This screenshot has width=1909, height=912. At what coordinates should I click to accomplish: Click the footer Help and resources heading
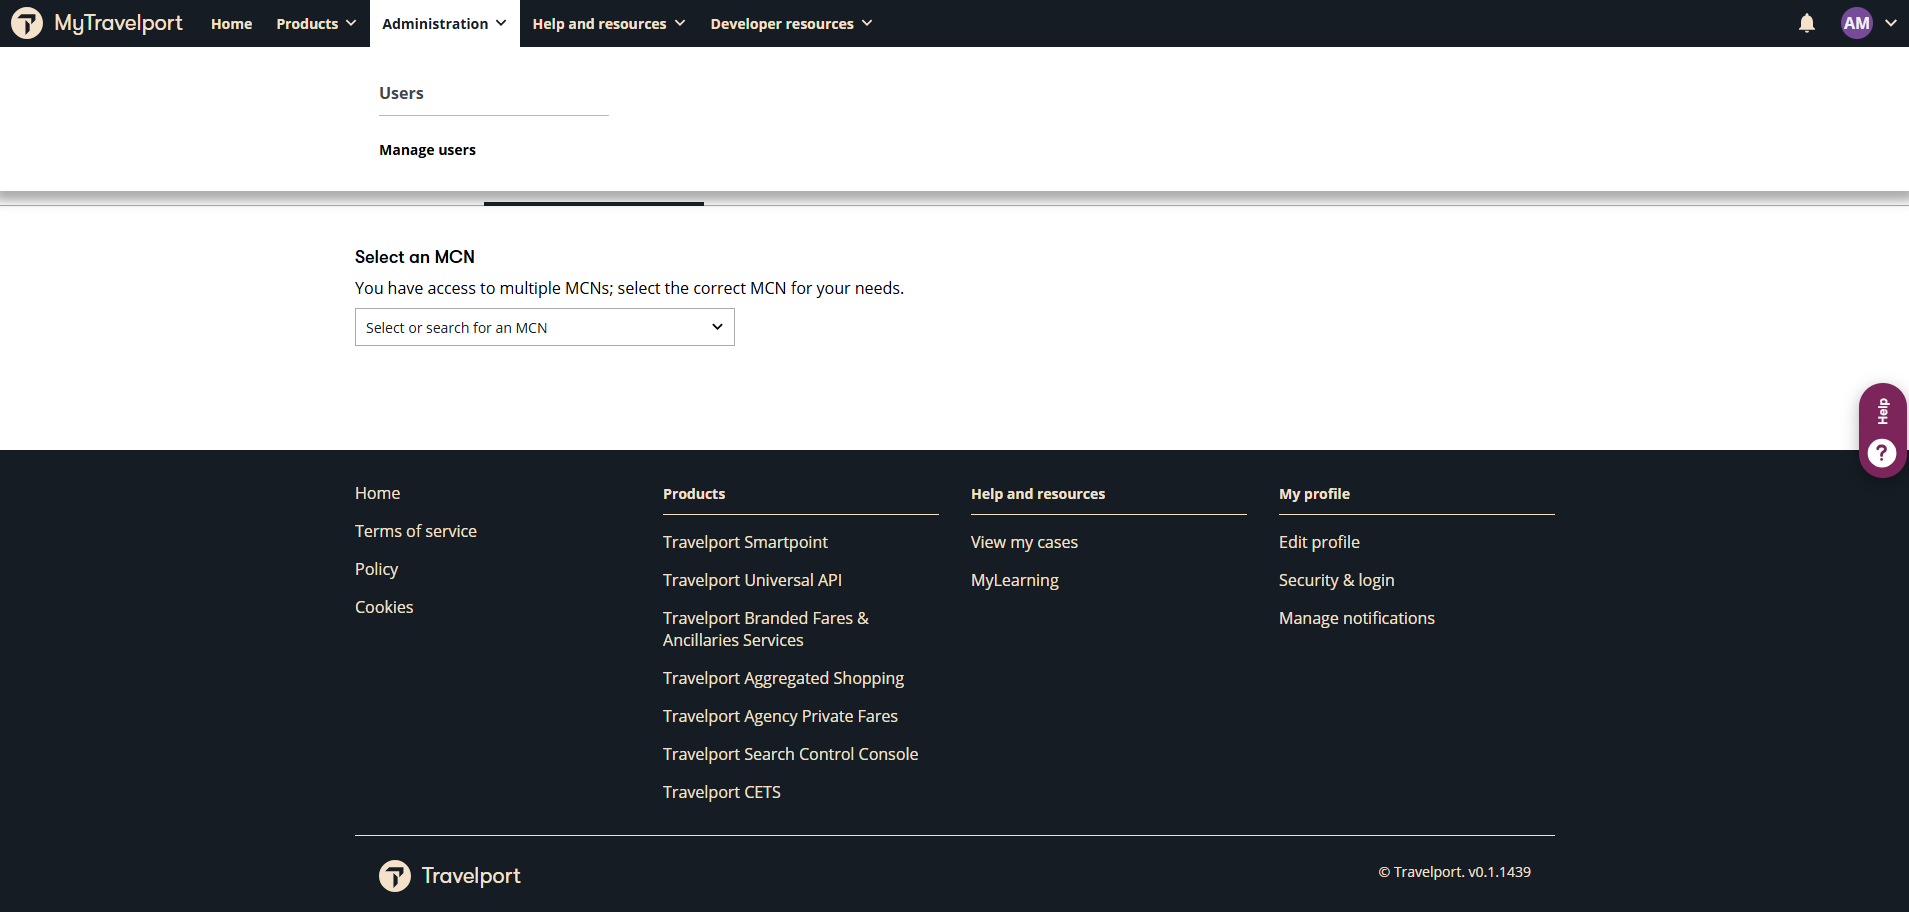[x=1038, y=494]
